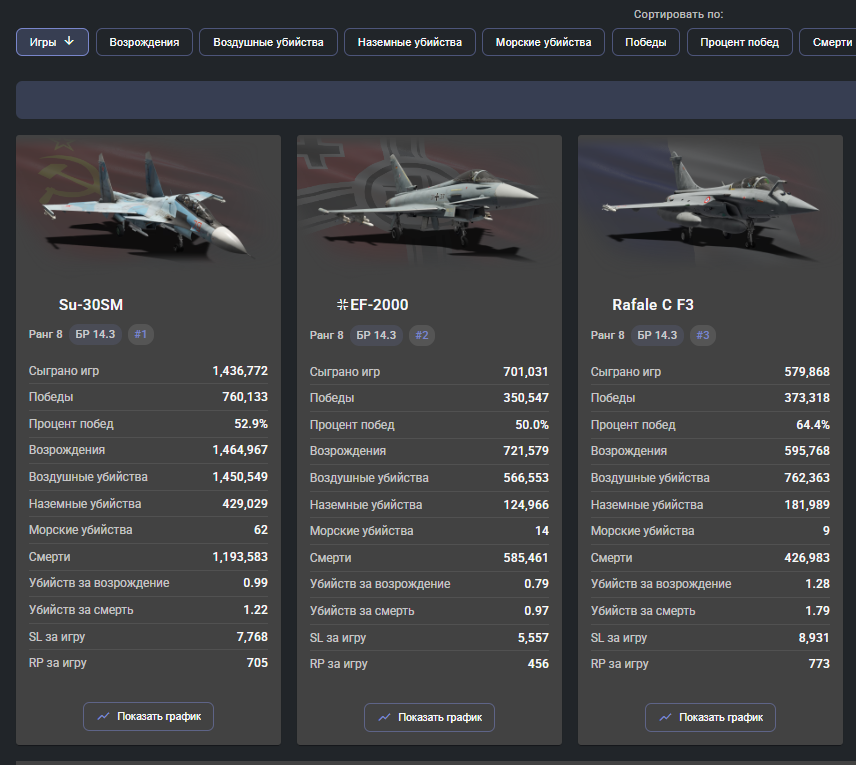Click respawns value 1,464,967

coord(240,450)
